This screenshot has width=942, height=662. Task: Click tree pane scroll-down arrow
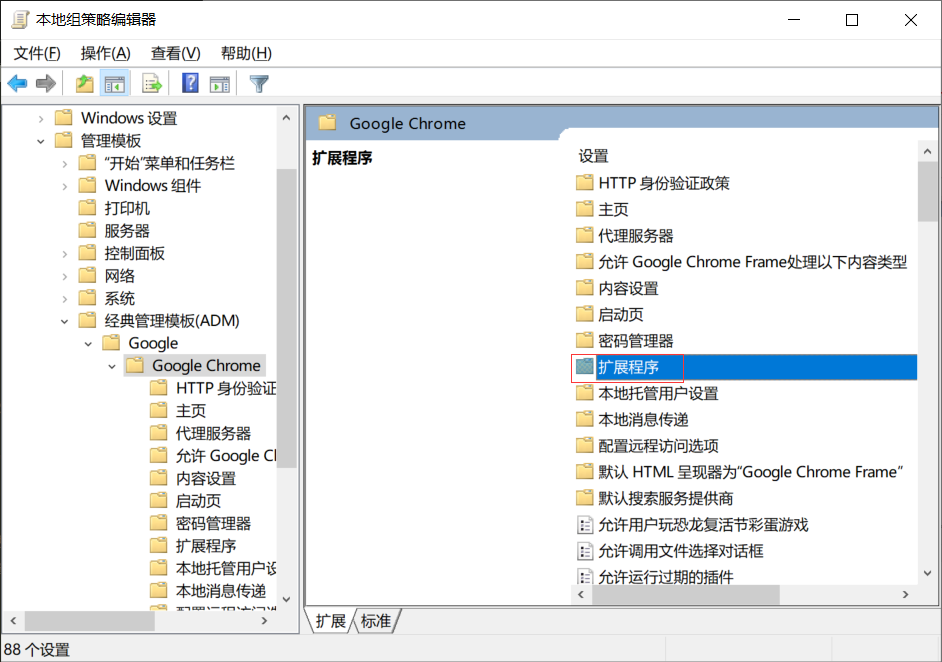[x=287, y=599]
